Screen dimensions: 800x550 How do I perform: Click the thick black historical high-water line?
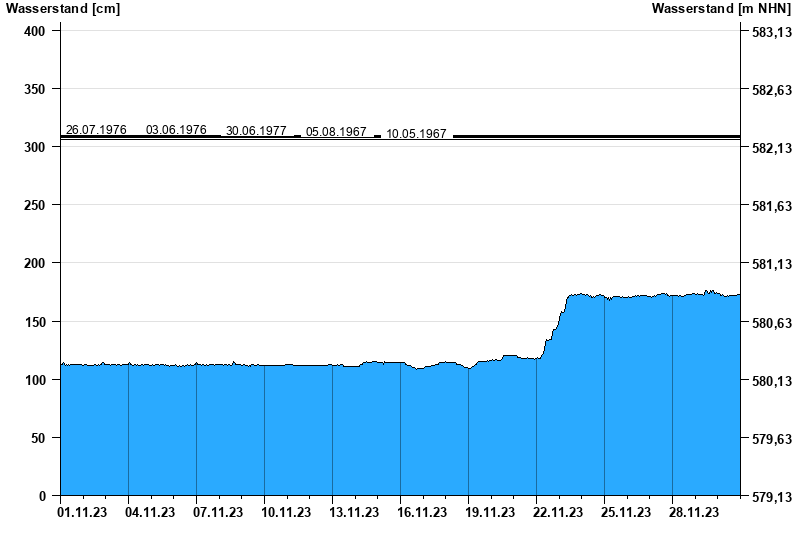[600, 136]
